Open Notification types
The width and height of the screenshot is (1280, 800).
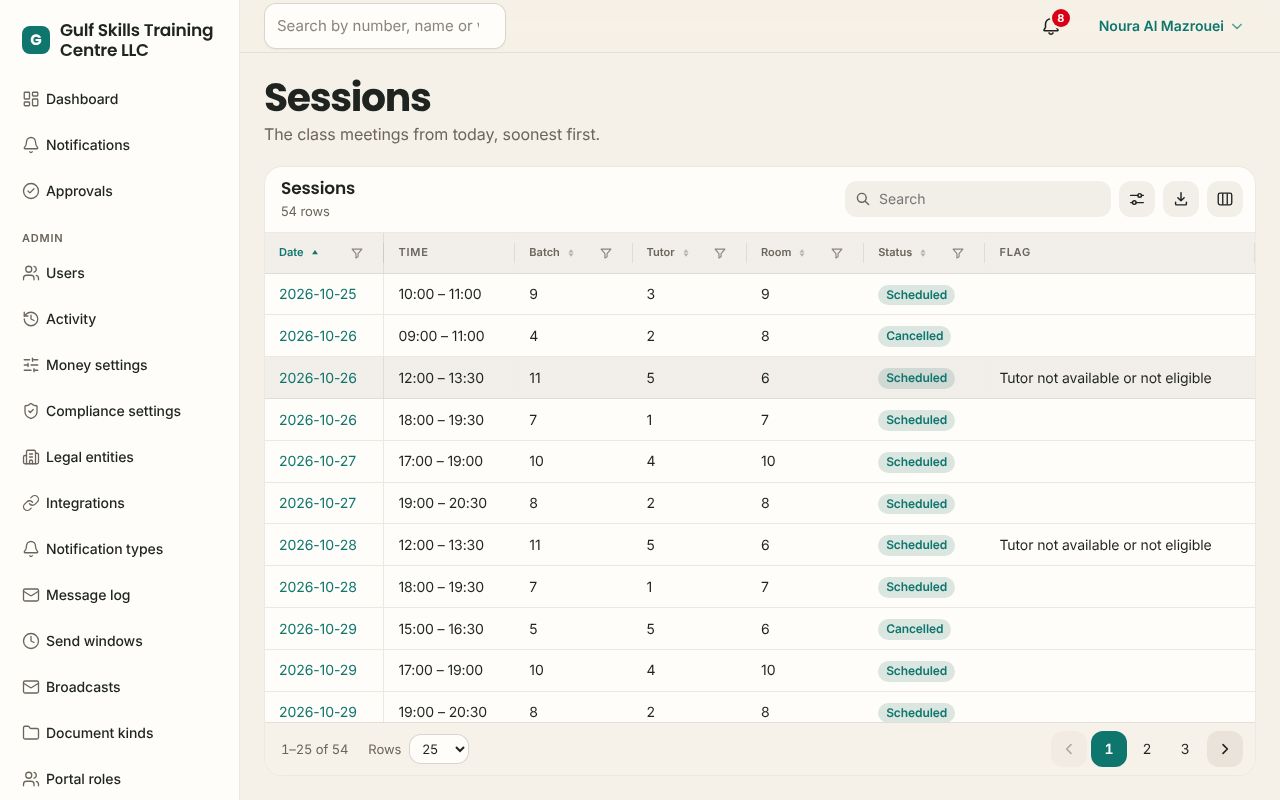120,549
